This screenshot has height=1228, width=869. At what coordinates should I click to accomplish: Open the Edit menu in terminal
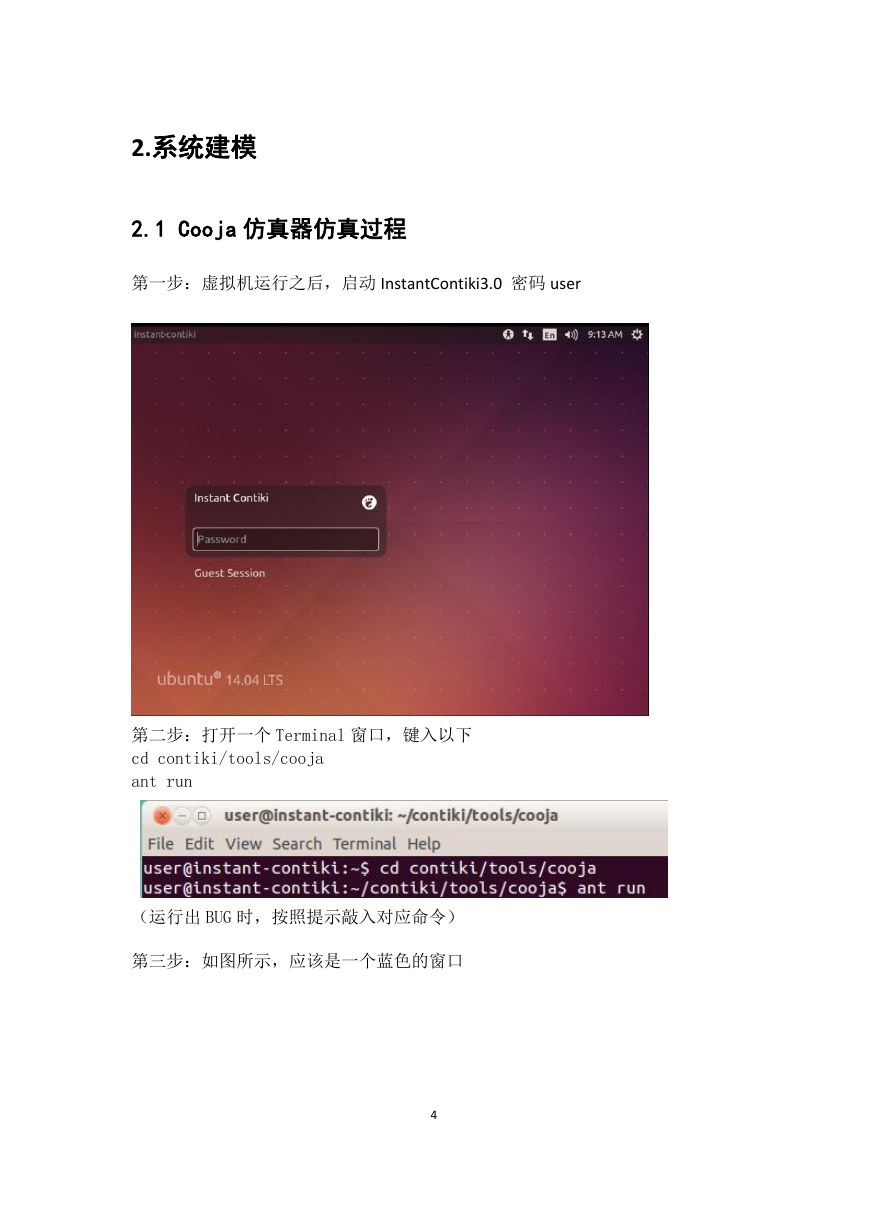[199, 843]
